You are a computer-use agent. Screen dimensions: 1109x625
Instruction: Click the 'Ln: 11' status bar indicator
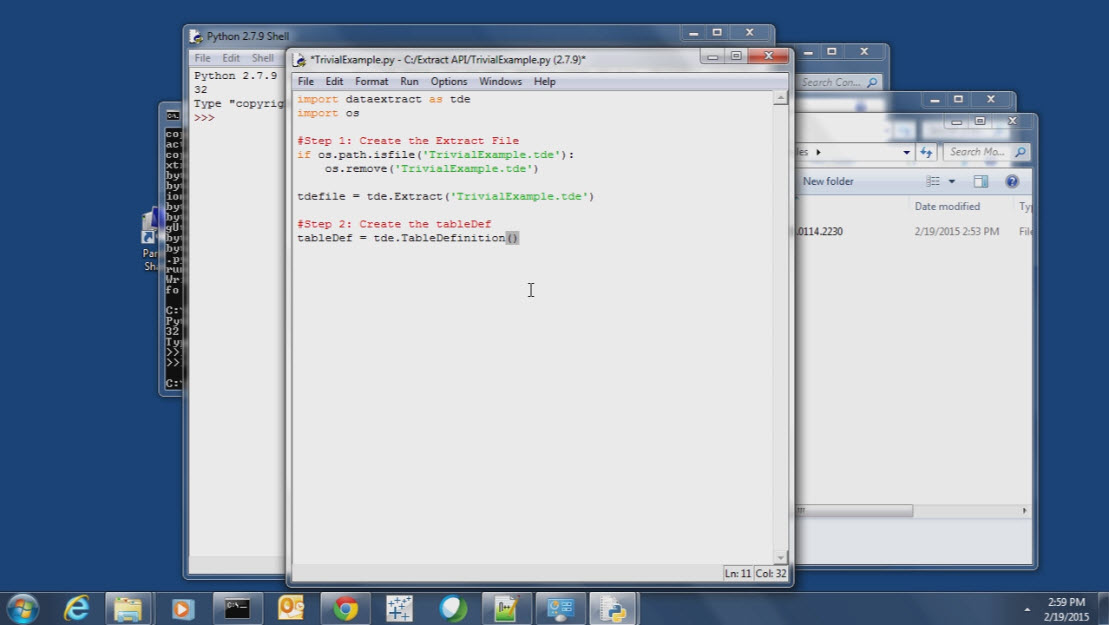click(x=737, y=573)
